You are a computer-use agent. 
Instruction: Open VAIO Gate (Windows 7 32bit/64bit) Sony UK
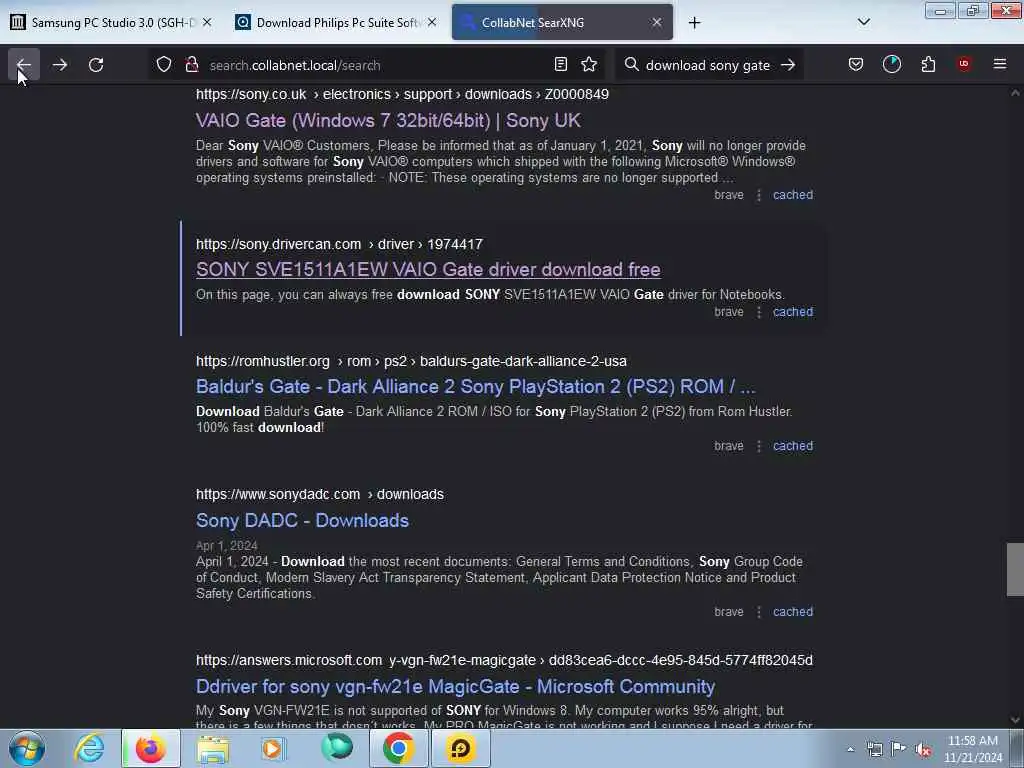click(388, 120)
